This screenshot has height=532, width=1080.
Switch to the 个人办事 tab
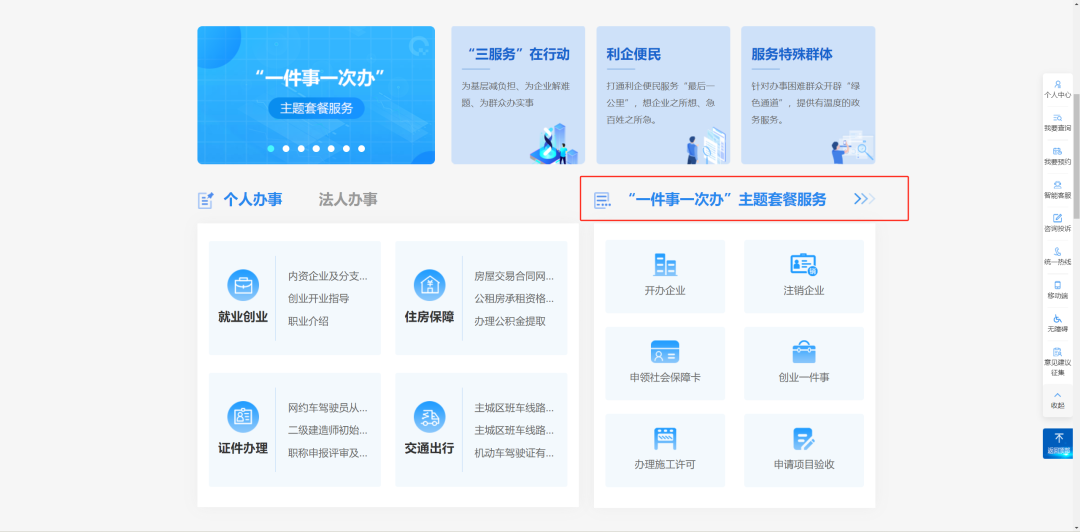click(253, 200)
